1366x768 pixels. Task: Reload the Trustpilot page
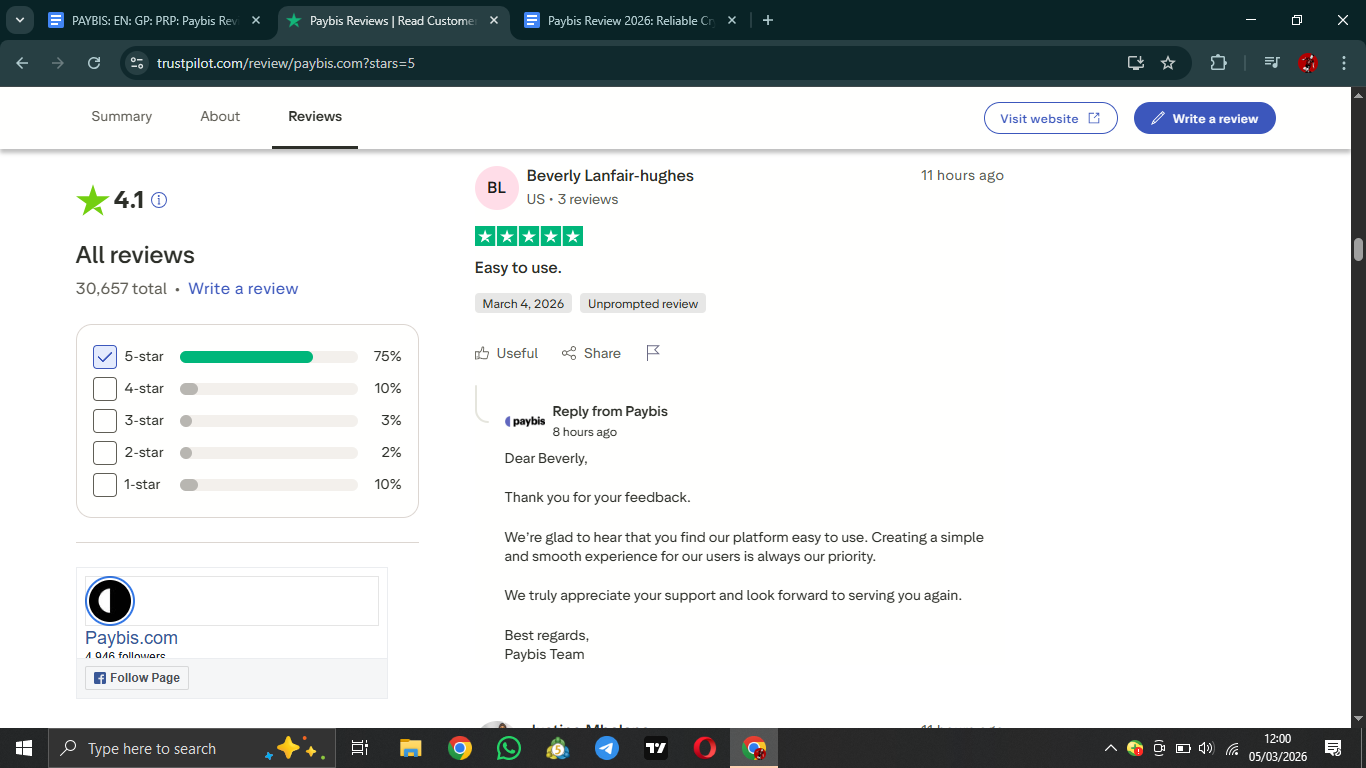94,63
